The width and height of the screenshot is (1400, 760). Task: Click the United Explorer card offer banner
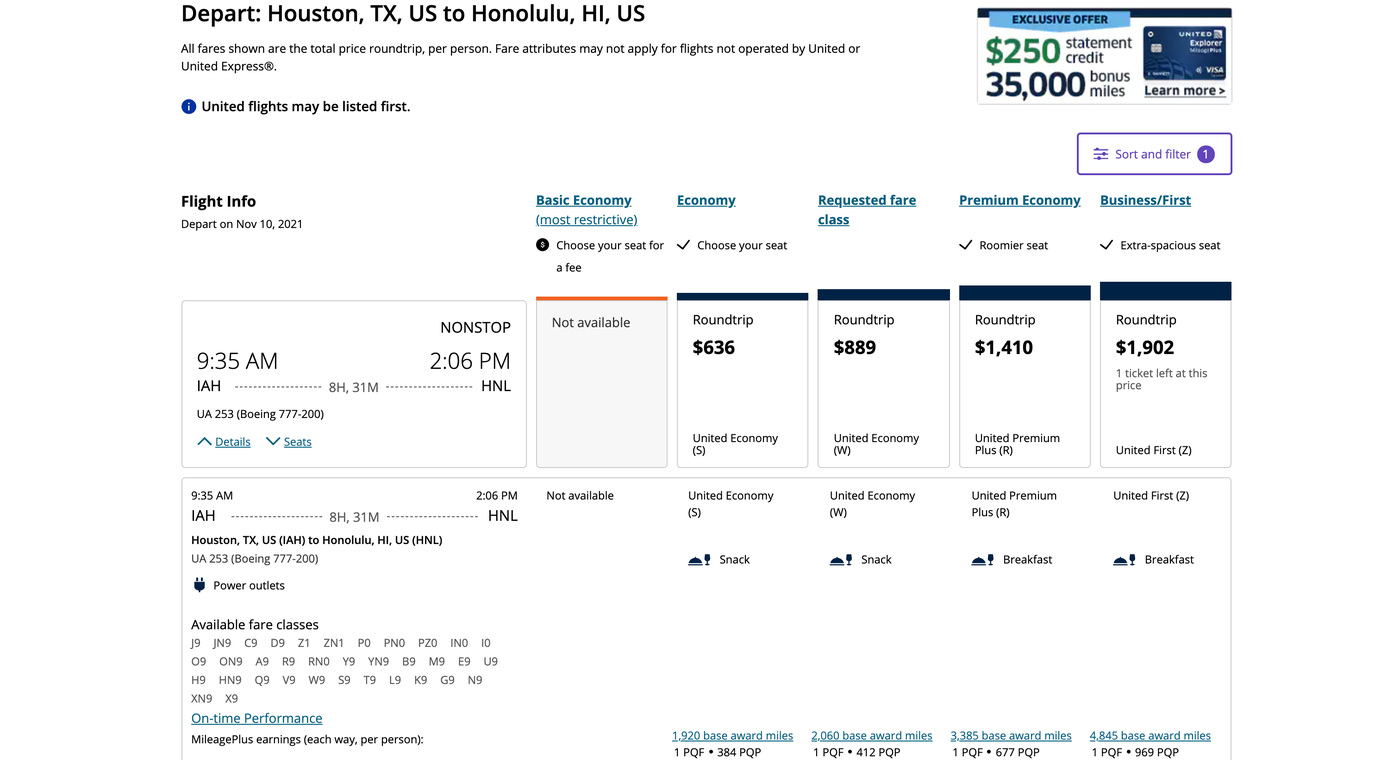click(x=1104, y=55)
